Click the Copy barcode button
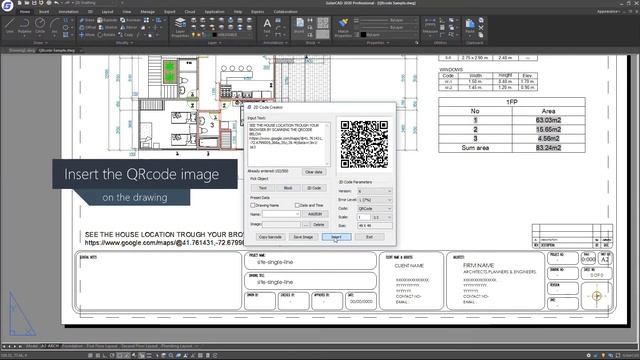 click(x=270, y=237)
